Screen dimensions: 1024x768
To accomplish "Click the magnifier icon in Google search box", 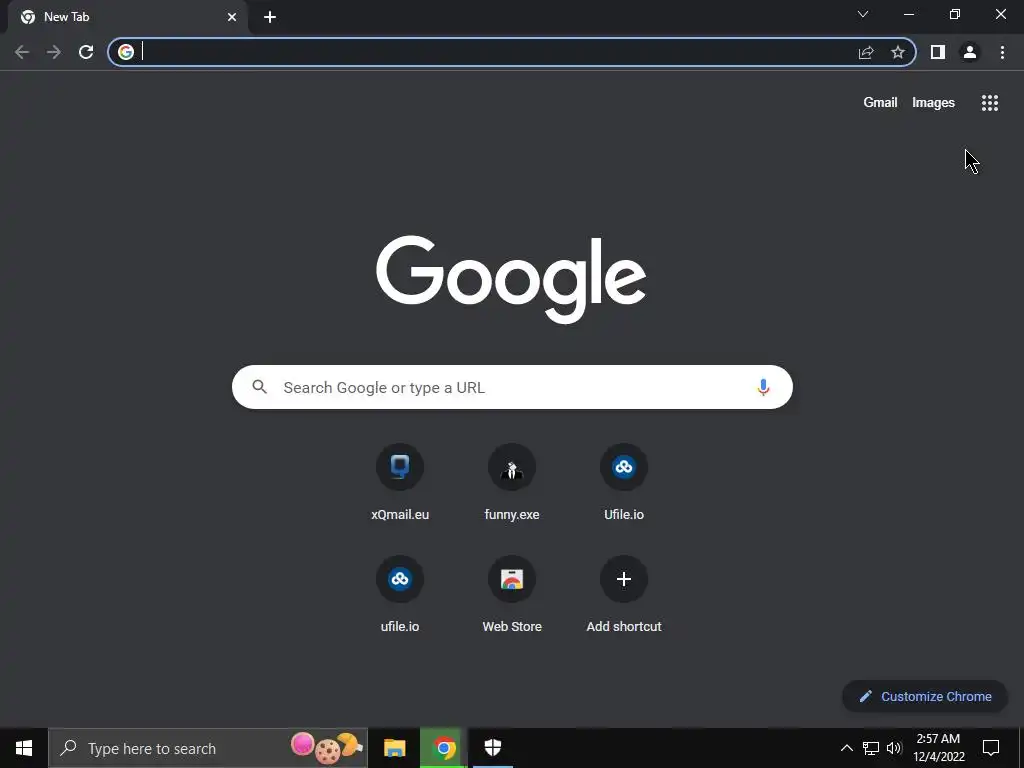I will tap(260, 387).
